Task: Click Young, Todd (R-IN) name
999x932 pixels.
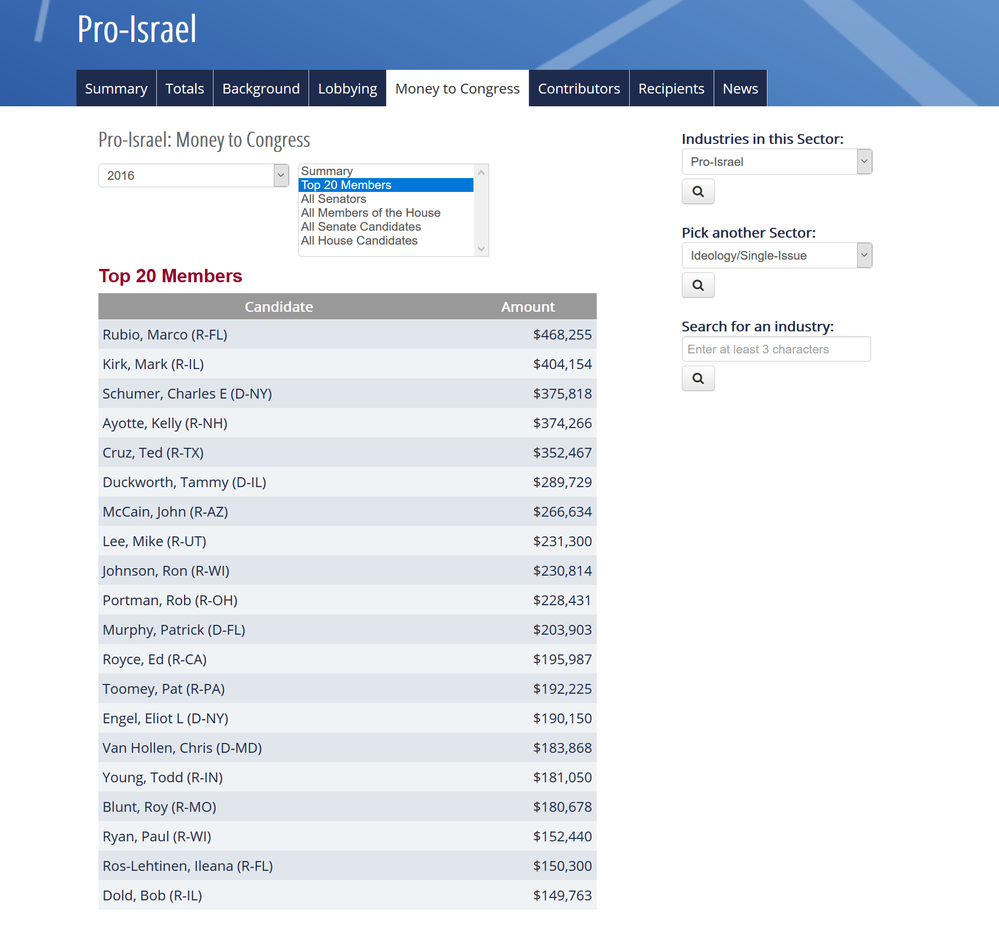Action: point(162,777)
